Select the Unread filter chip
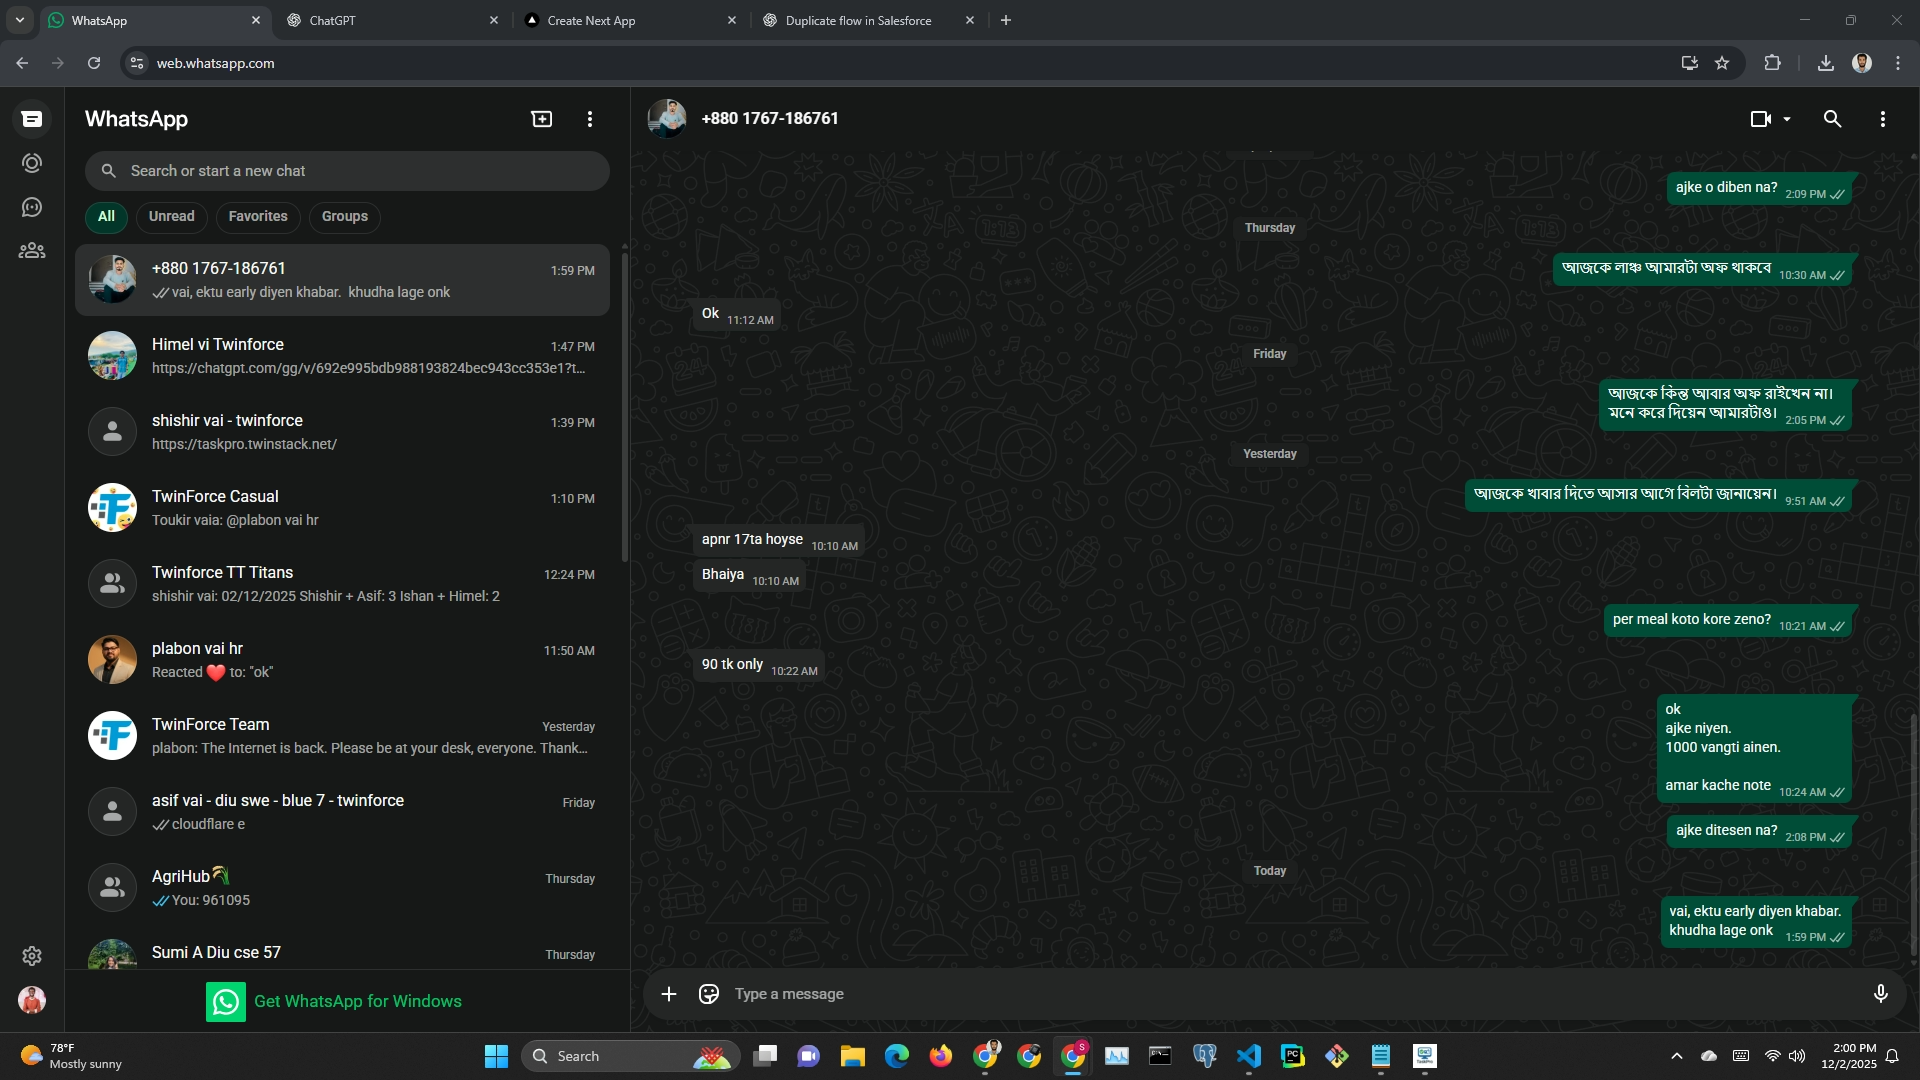 point(172,216)
